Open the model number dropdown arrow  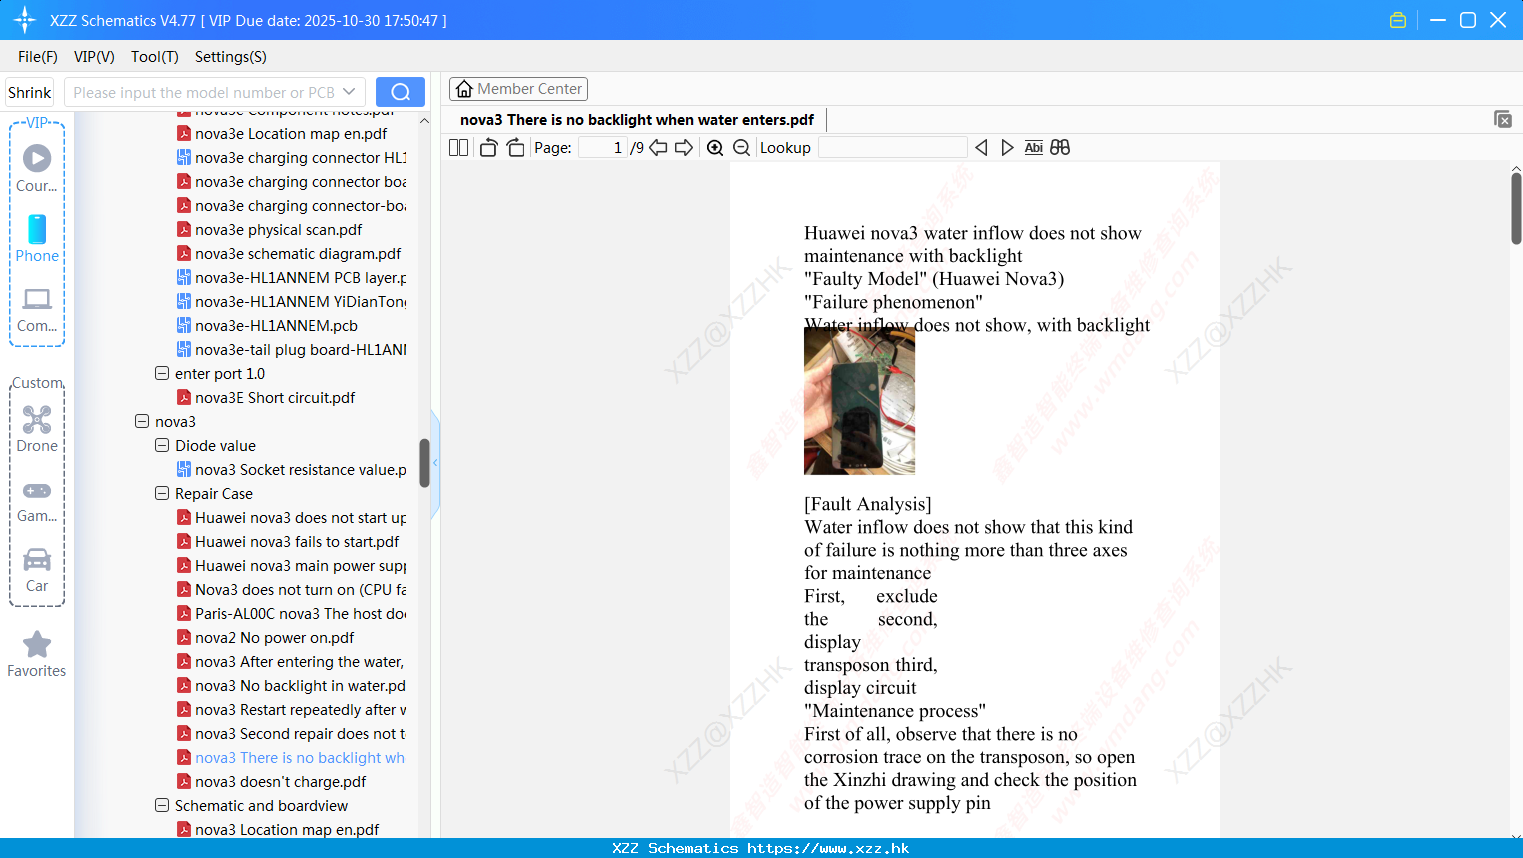(x=349, y=92)
